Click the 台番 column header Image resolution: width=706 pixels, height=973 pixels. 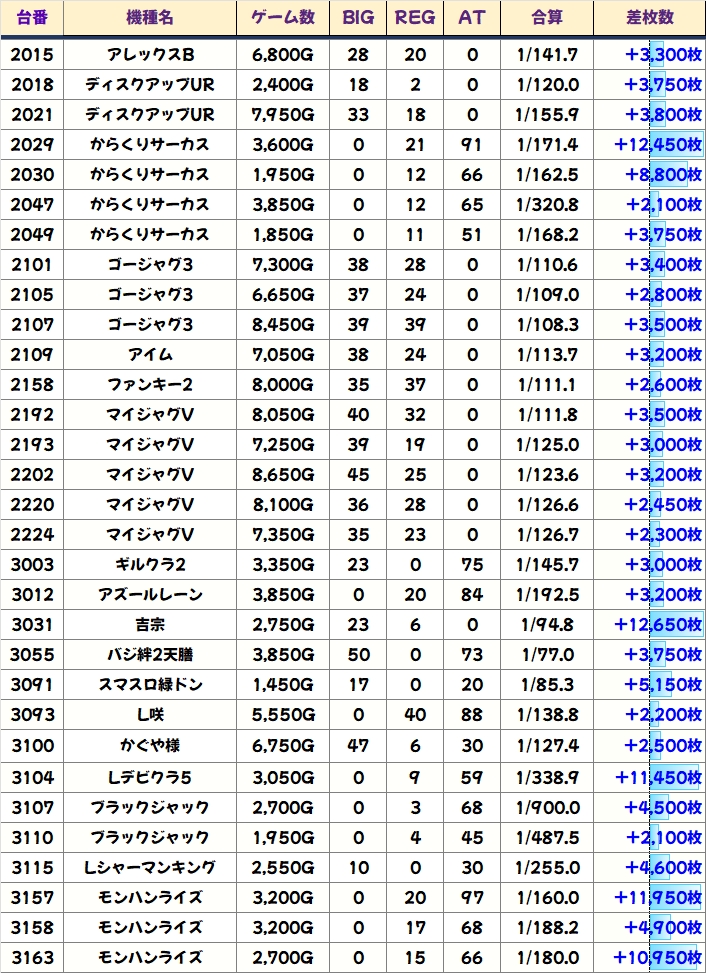32,17
